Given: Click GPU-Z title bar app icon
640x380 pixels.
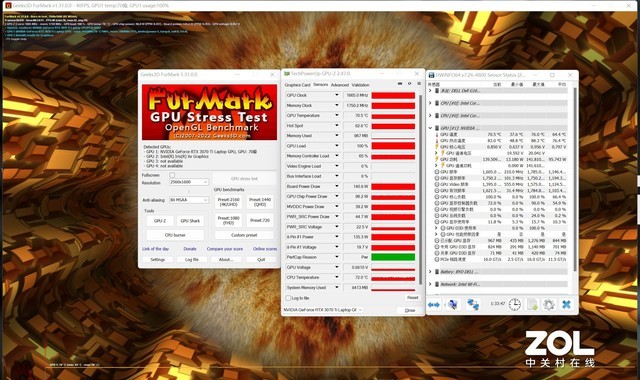Looking at the screenshot, I should point(287,73).
